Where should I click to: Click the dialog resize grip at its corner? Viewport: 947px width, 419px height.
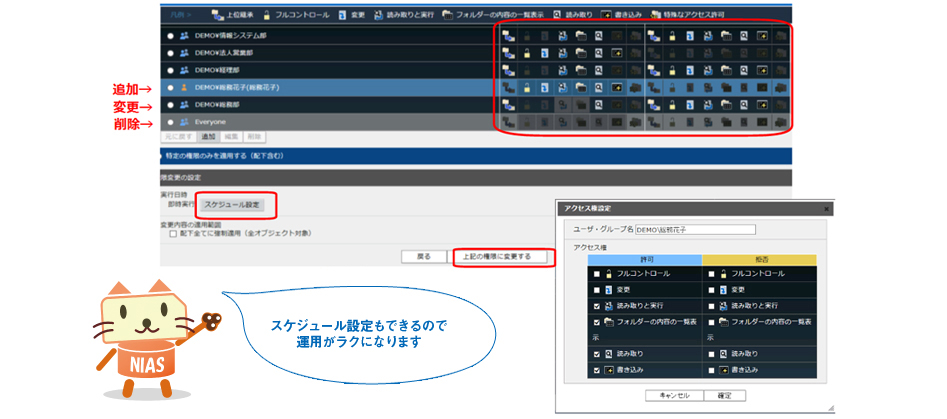click(830, 409)
